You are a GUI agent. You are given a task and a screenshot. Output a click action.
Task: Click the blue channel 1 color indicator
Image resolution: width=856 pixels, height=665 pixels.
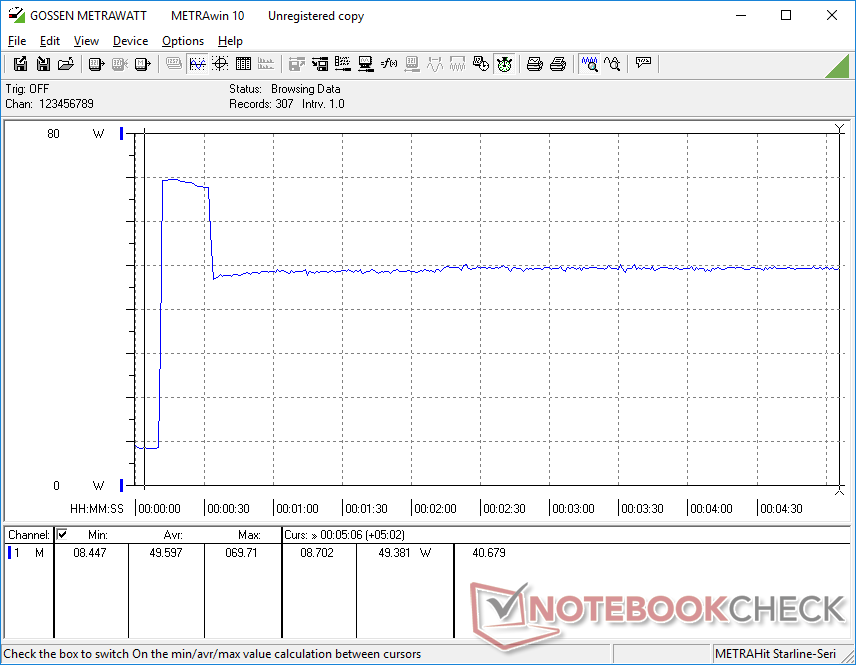click(x=9, y=553)
